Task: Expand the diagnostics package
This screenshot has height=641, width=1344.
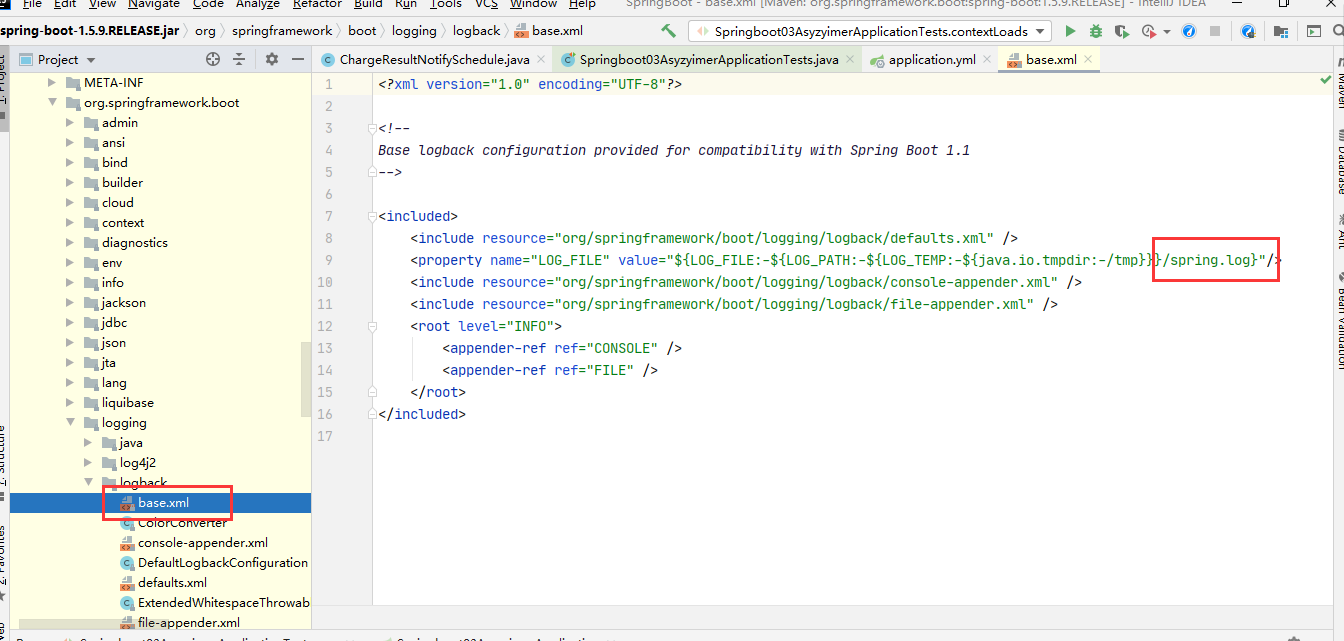Action: 70,242
